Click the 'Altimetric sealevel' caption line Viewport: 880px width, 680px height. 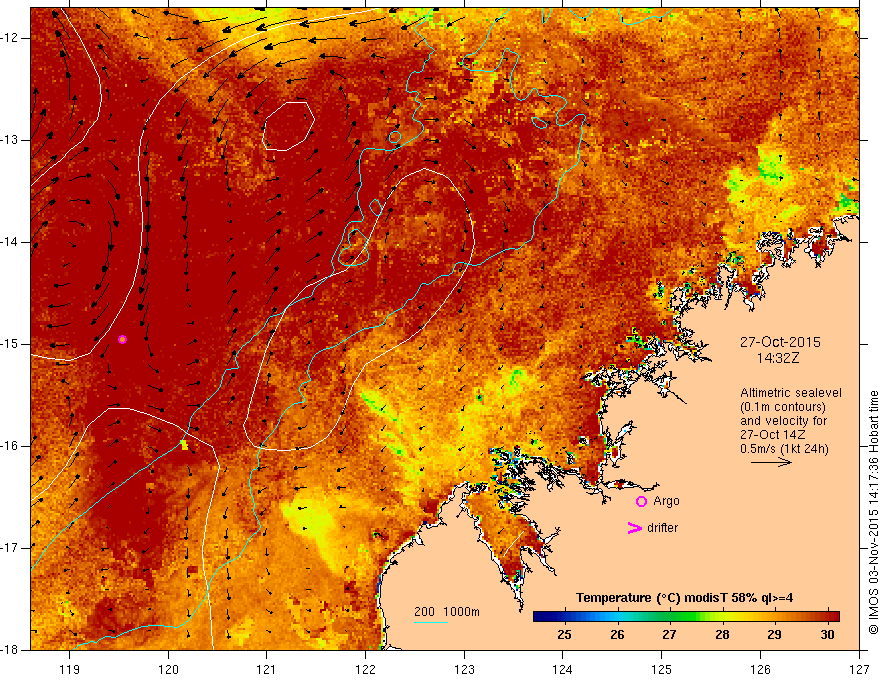[x=791, y=393]
